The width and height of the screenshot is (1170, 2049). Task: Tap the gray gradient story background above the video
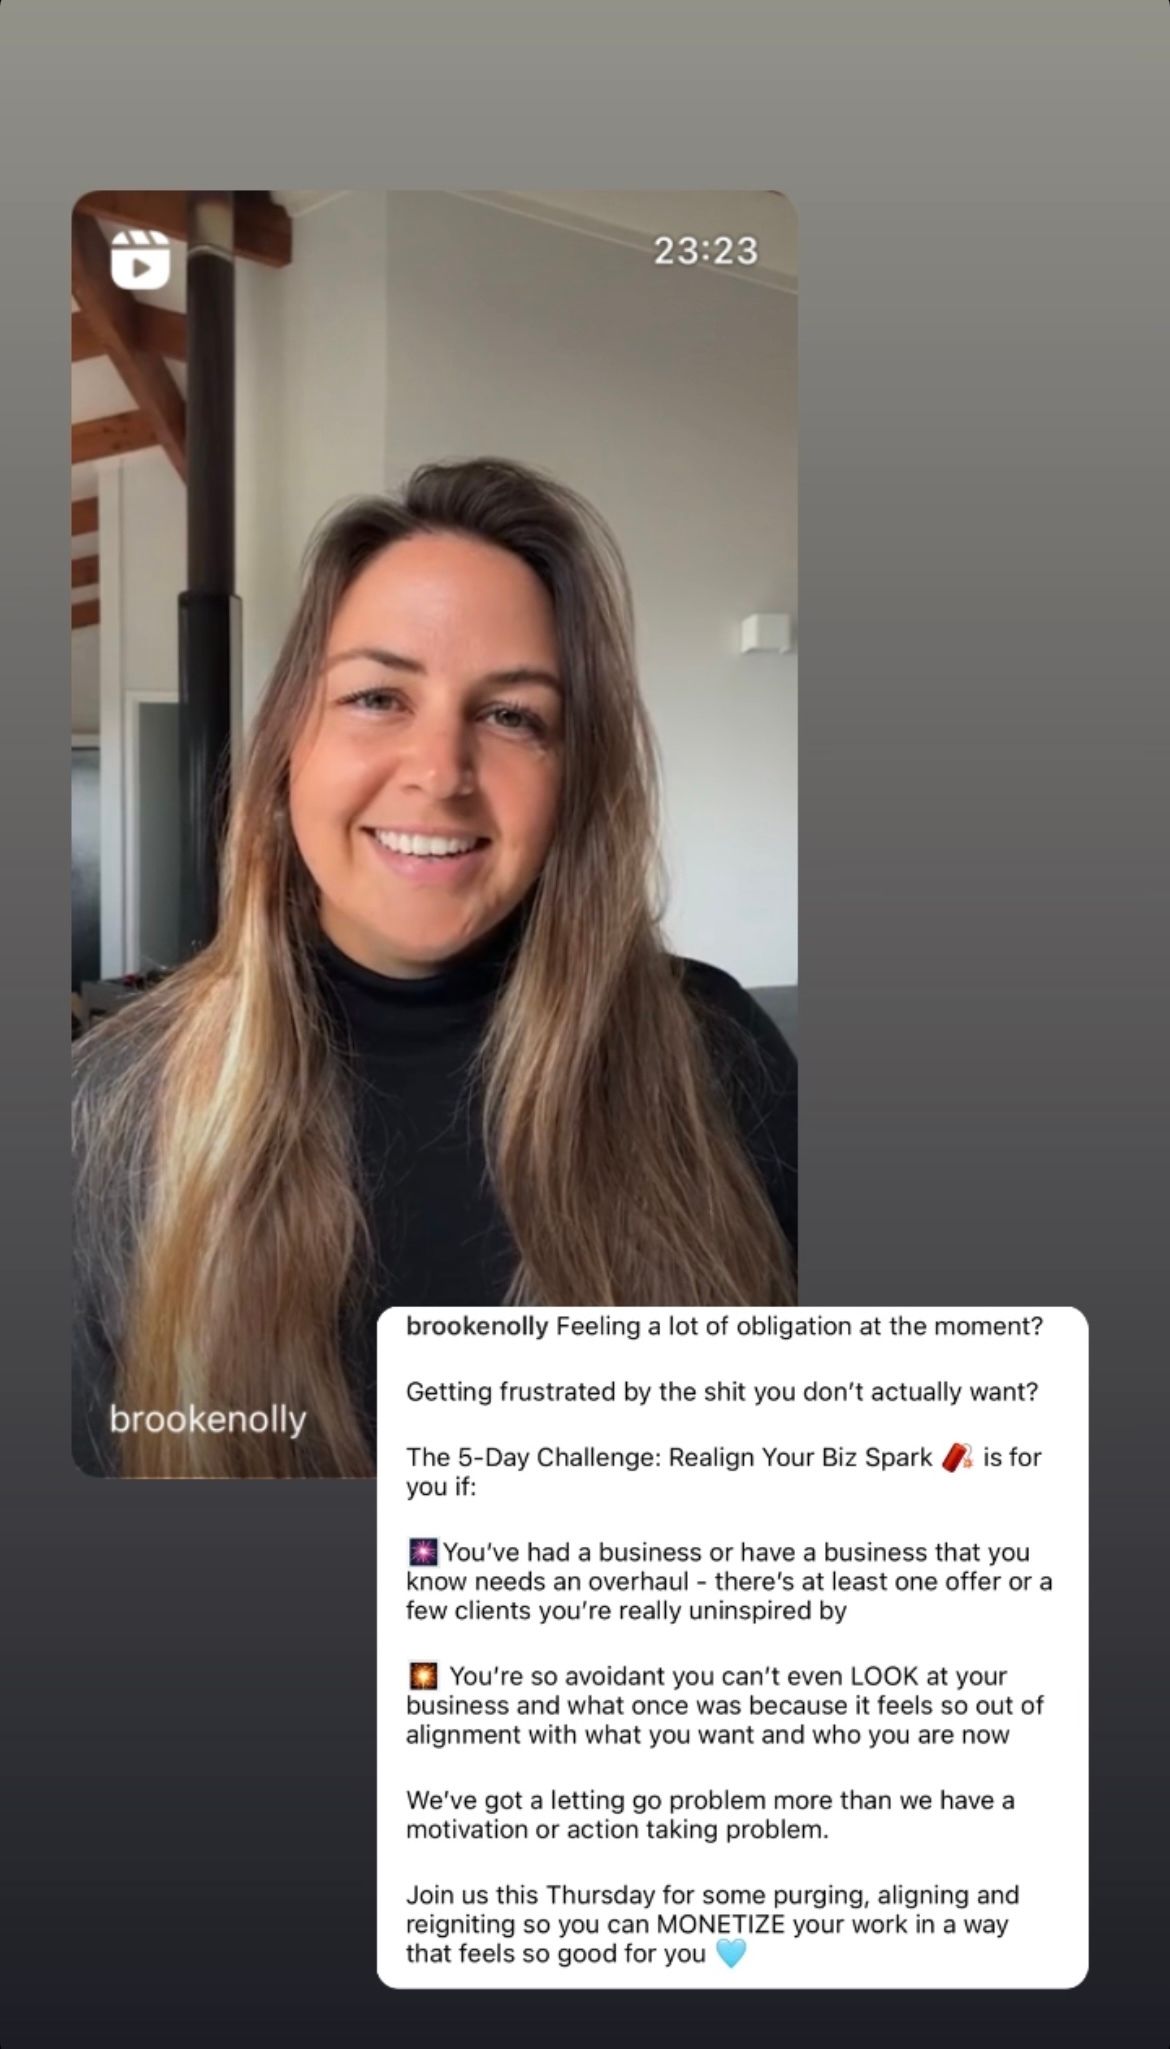click(x=585, y=95)
